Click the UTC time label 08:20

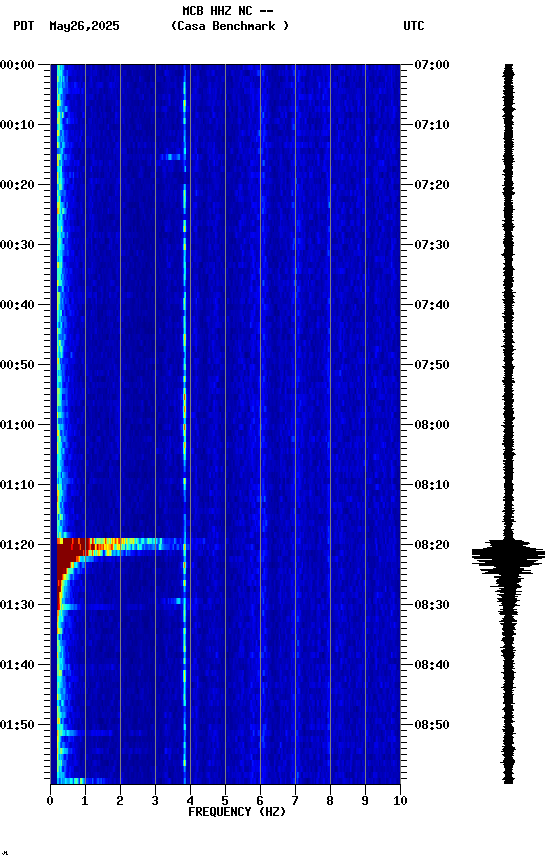click(x=432, y=545)
